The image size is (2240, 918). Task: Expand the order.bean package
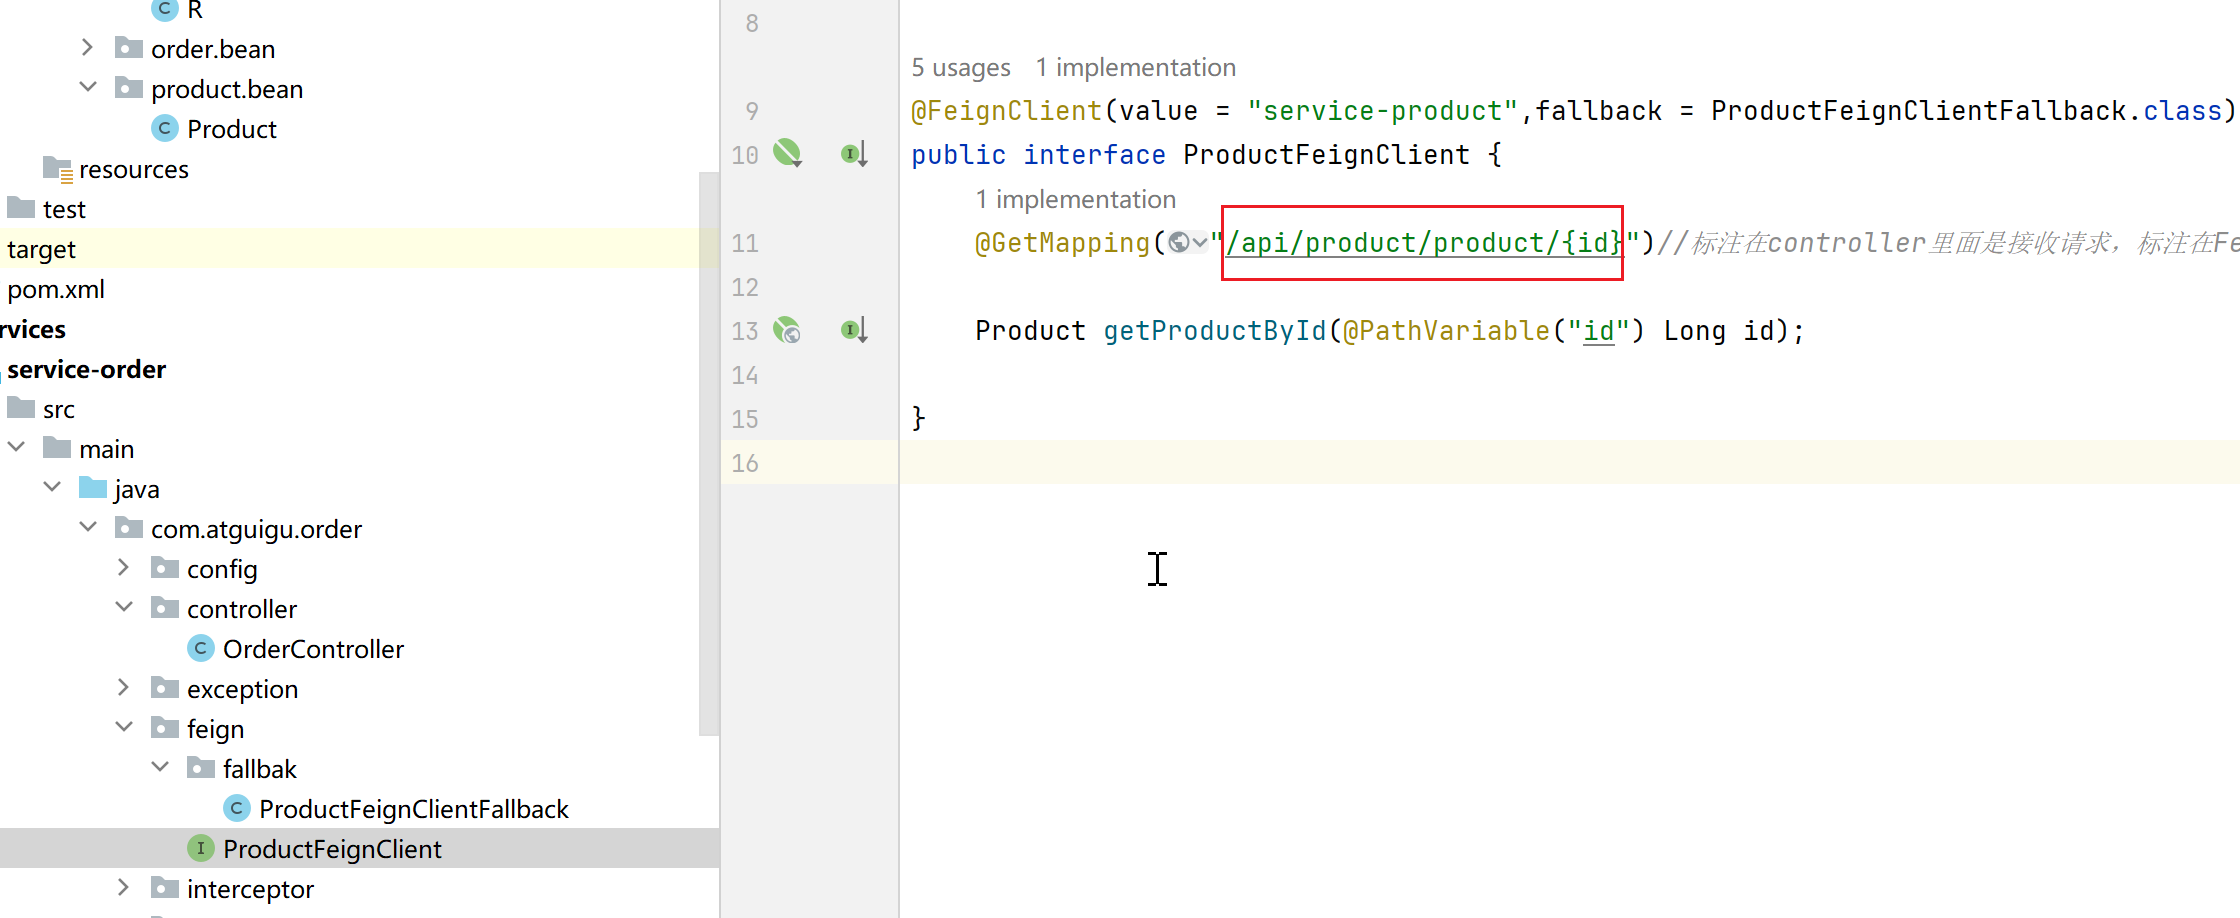pyautogui.click(x=87, y=47)
